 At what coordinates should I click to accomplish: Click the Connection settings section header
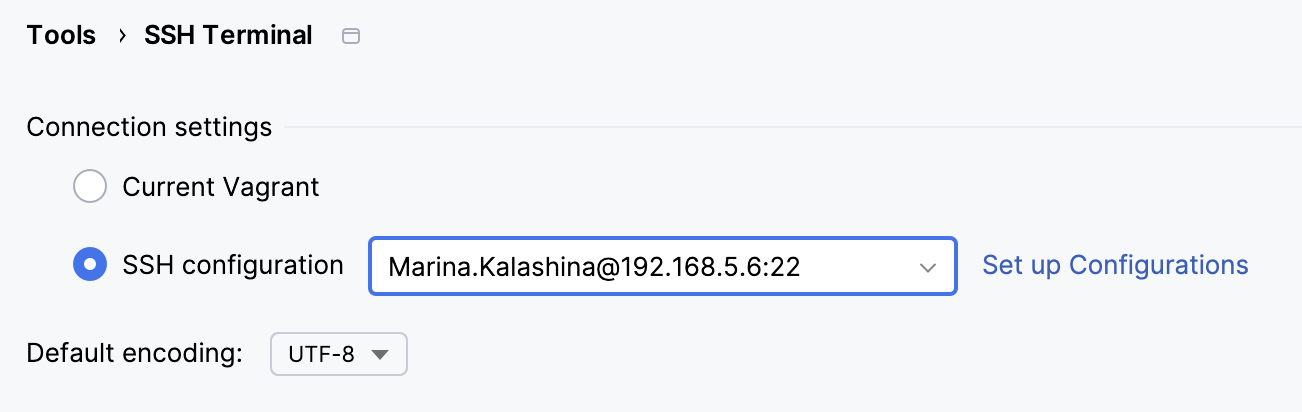point(149,127)
